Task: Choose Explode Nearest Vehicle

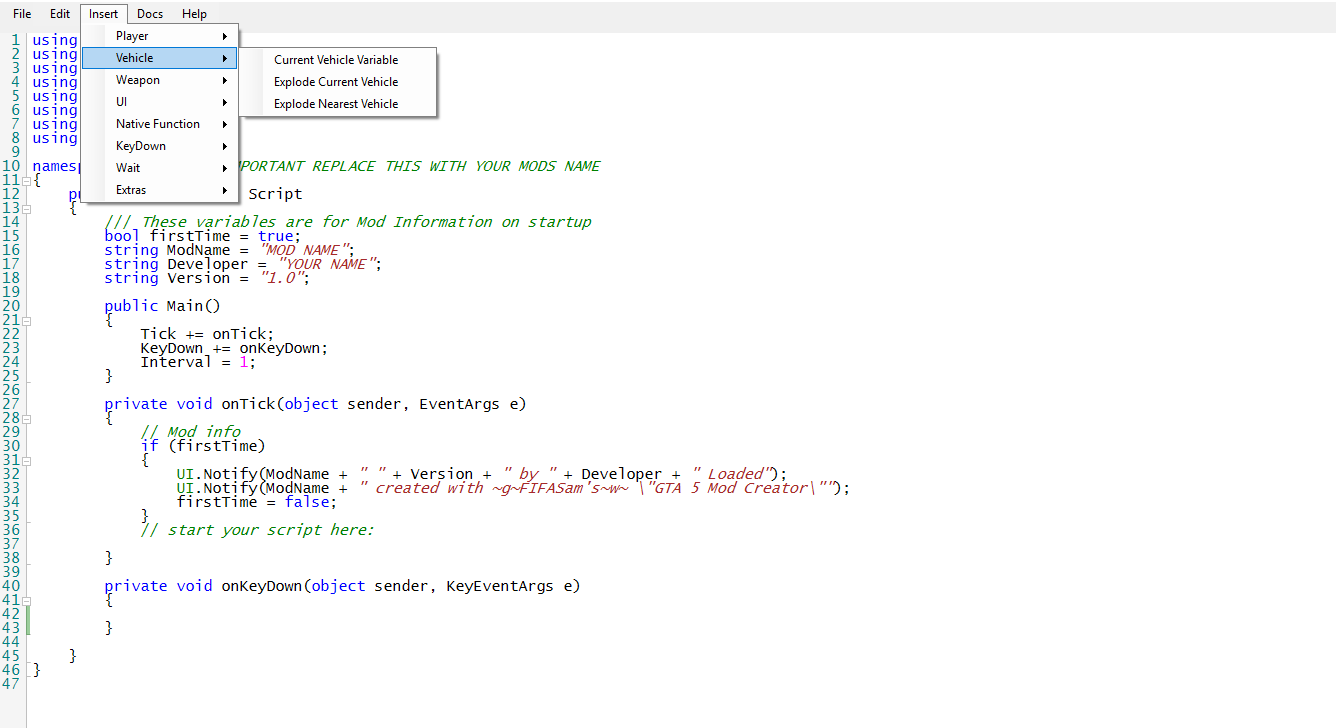Action: (336, 104)
